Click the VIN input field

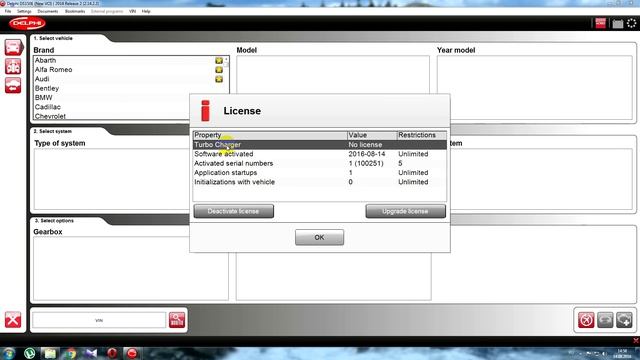point(99,320)
